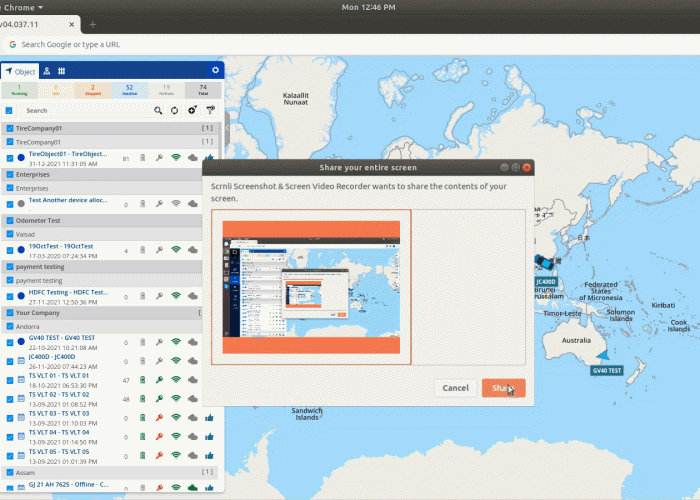
Task: Click the search magnifier icon in the object panel
Action: pos(158,111)
